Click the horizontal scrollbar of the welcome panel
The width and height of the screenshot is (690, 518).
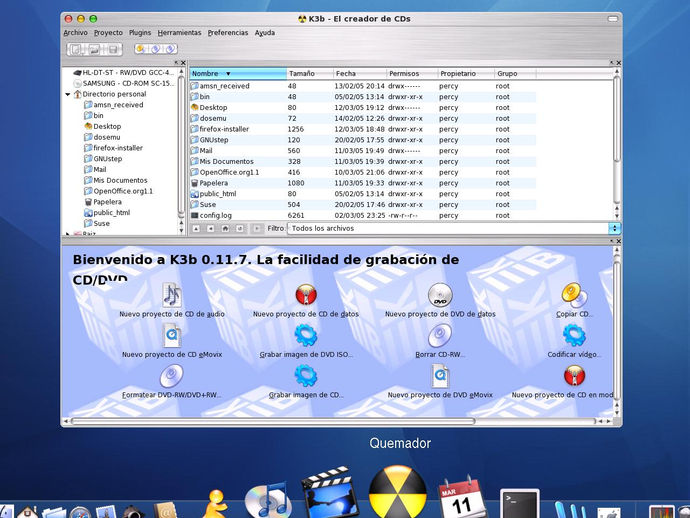coord(272,421)
